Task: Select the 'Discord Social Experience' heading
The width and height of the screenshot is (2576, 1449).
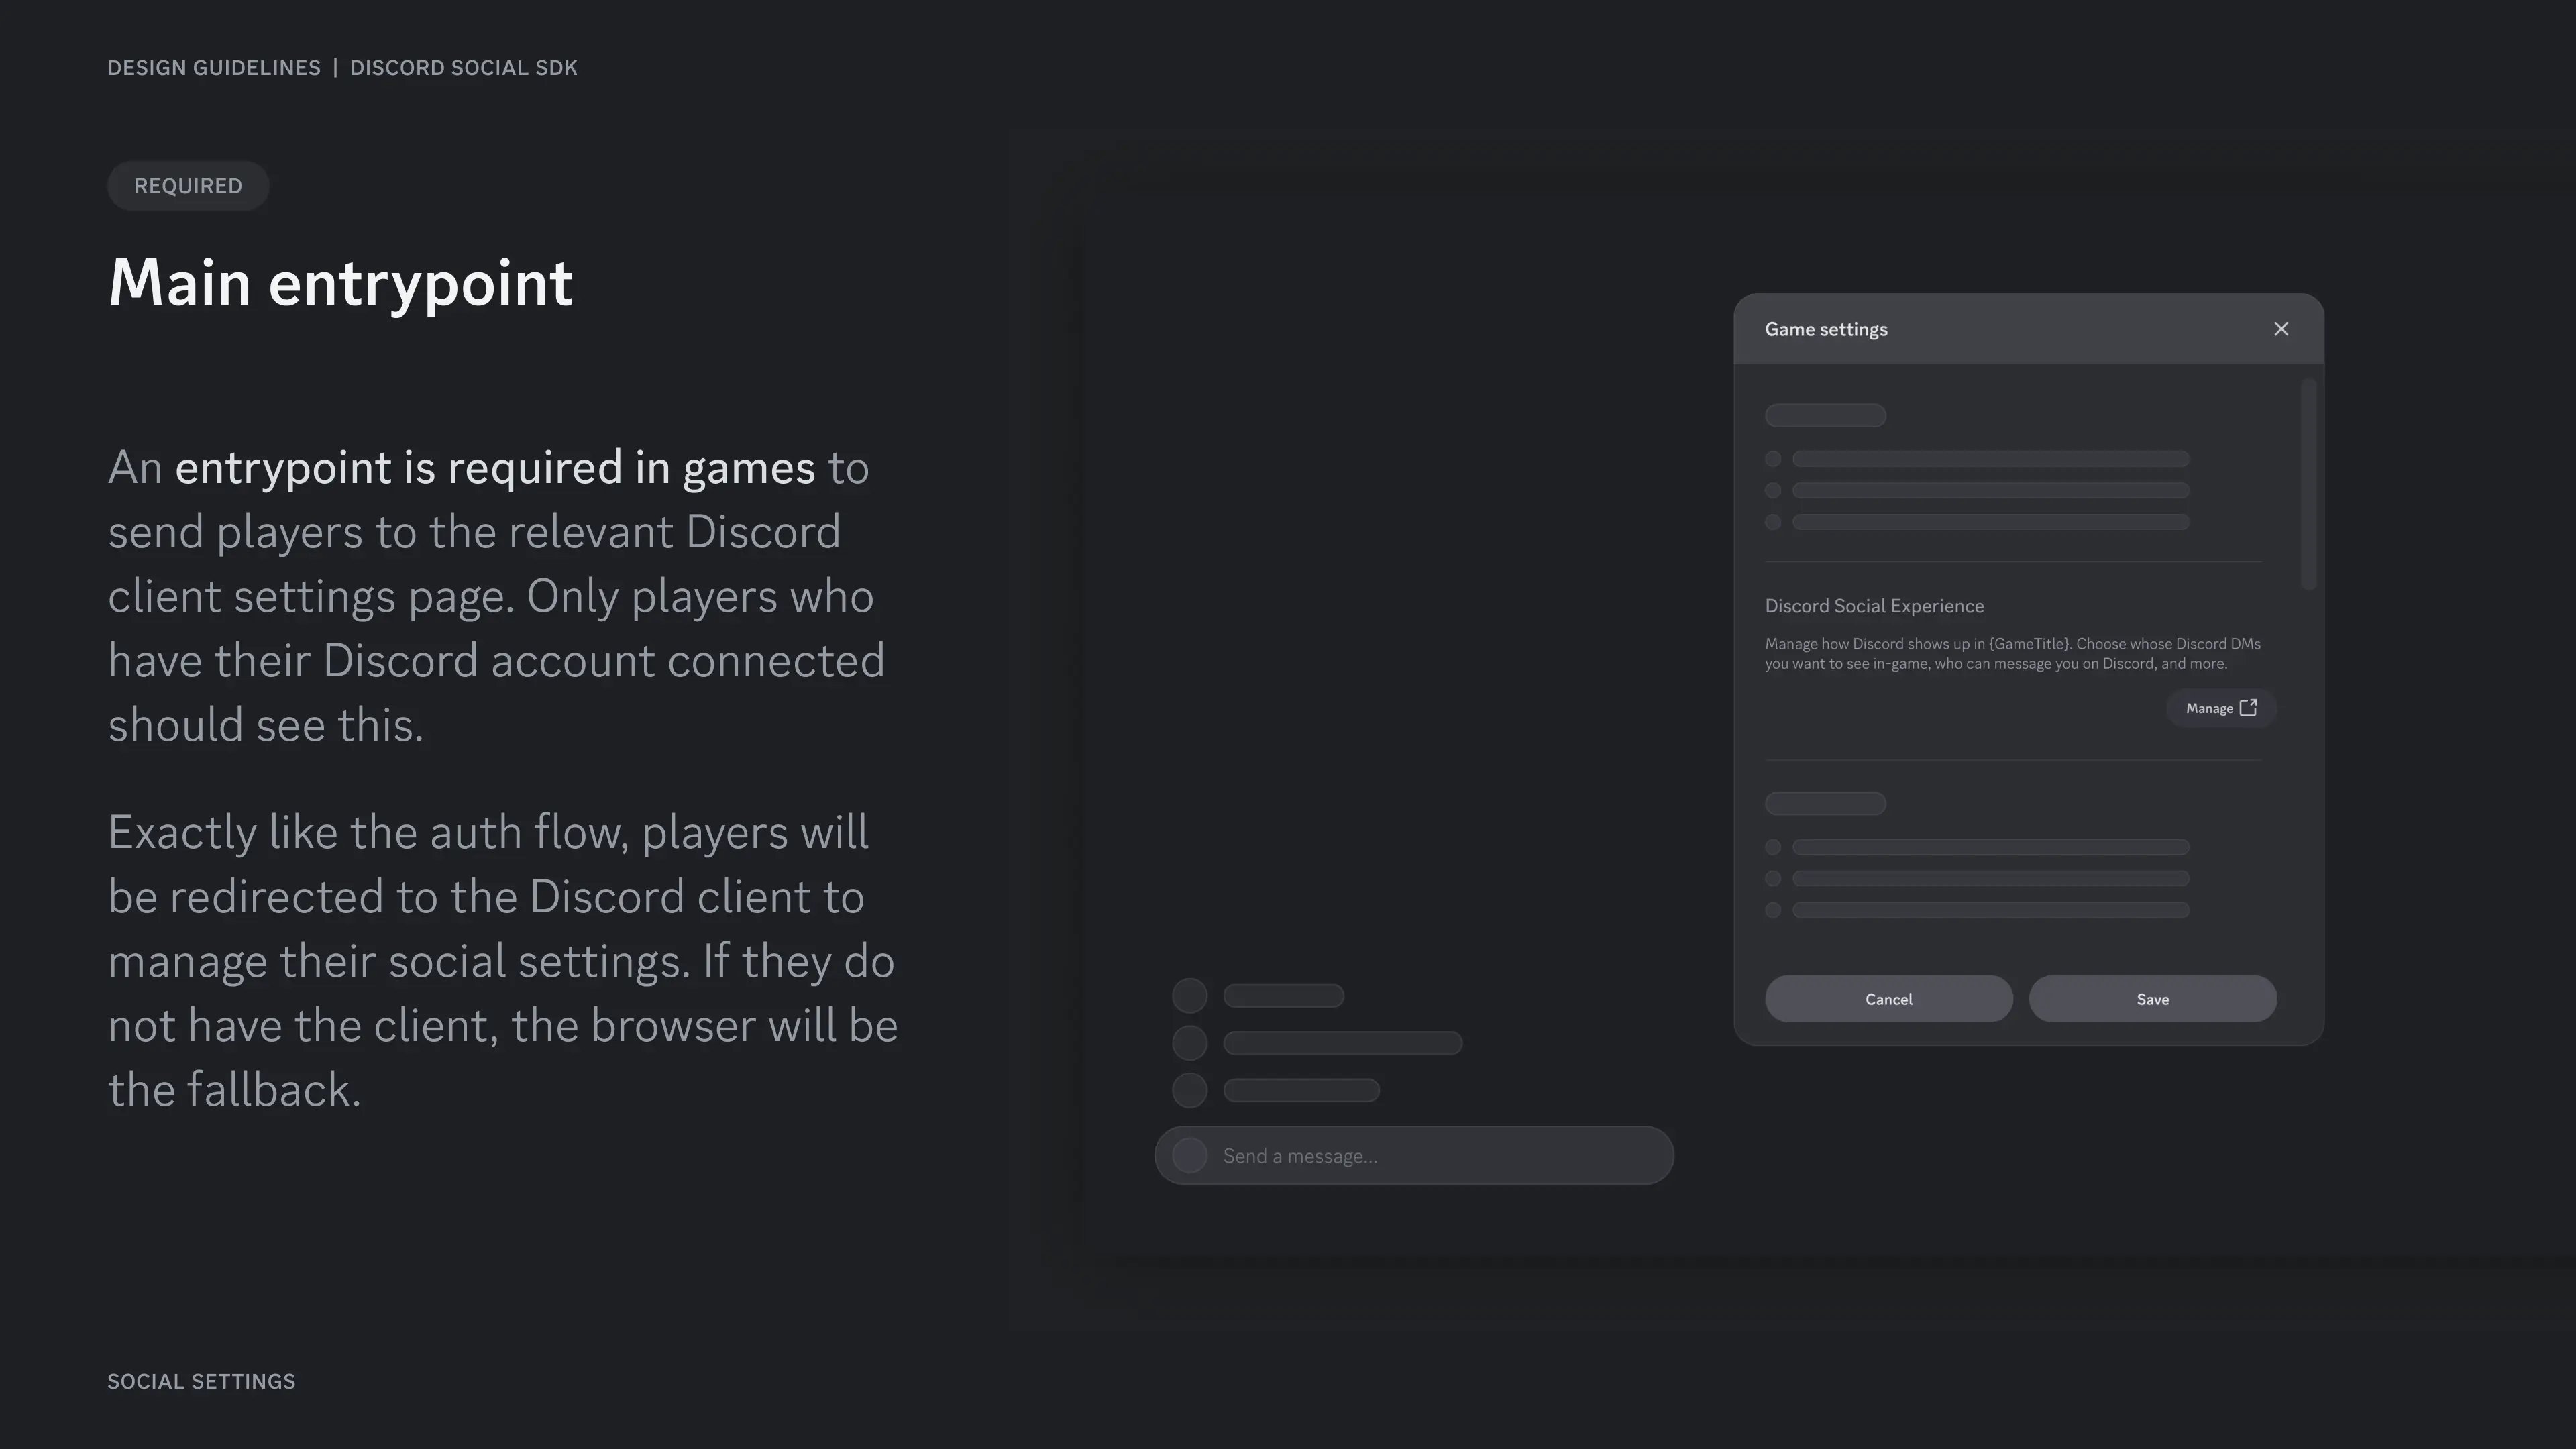Action: (x=1874, y=606)
